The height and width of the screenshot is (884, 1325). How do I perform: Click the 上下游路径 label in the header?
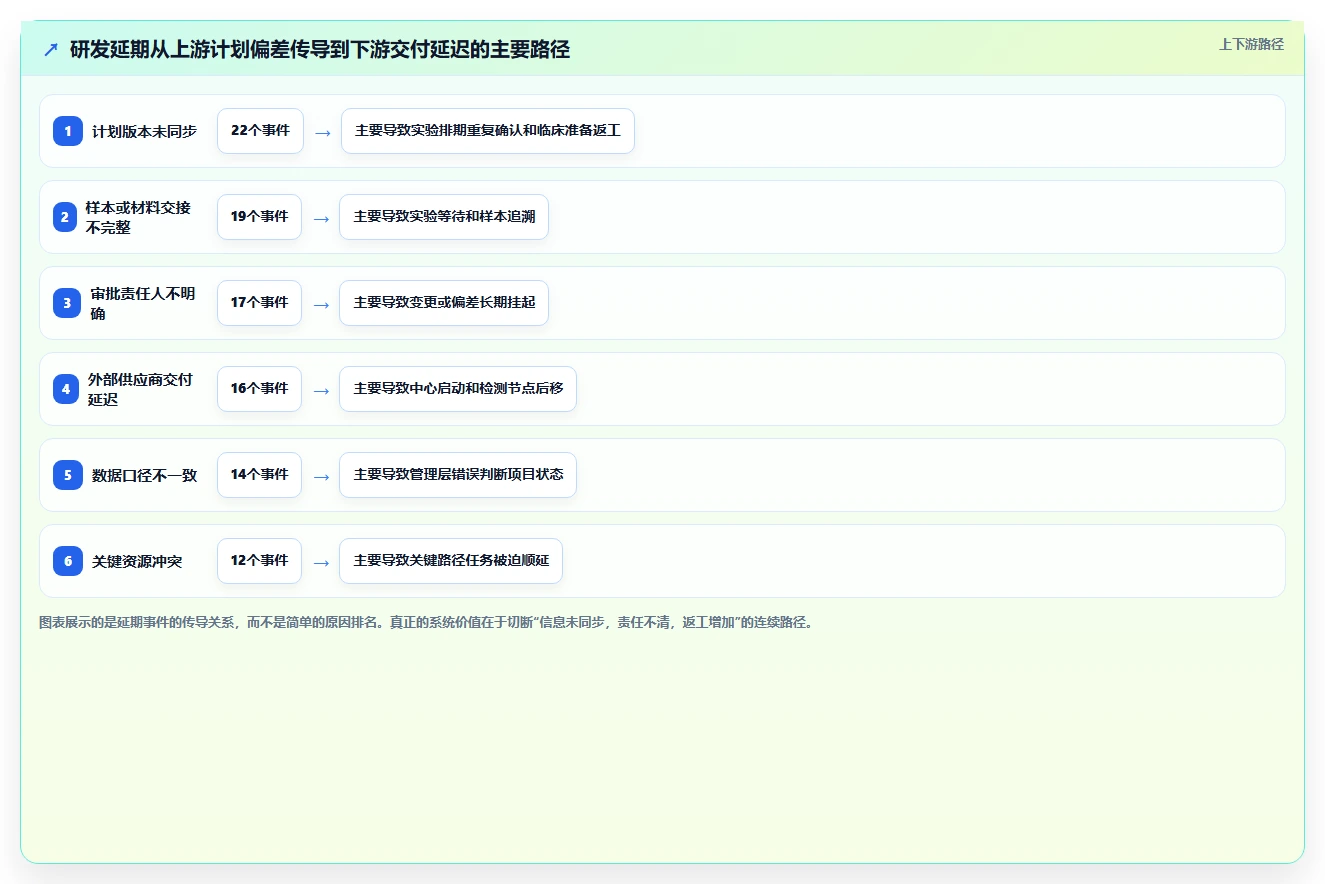pyautogui.click(x=1251, y=44)
